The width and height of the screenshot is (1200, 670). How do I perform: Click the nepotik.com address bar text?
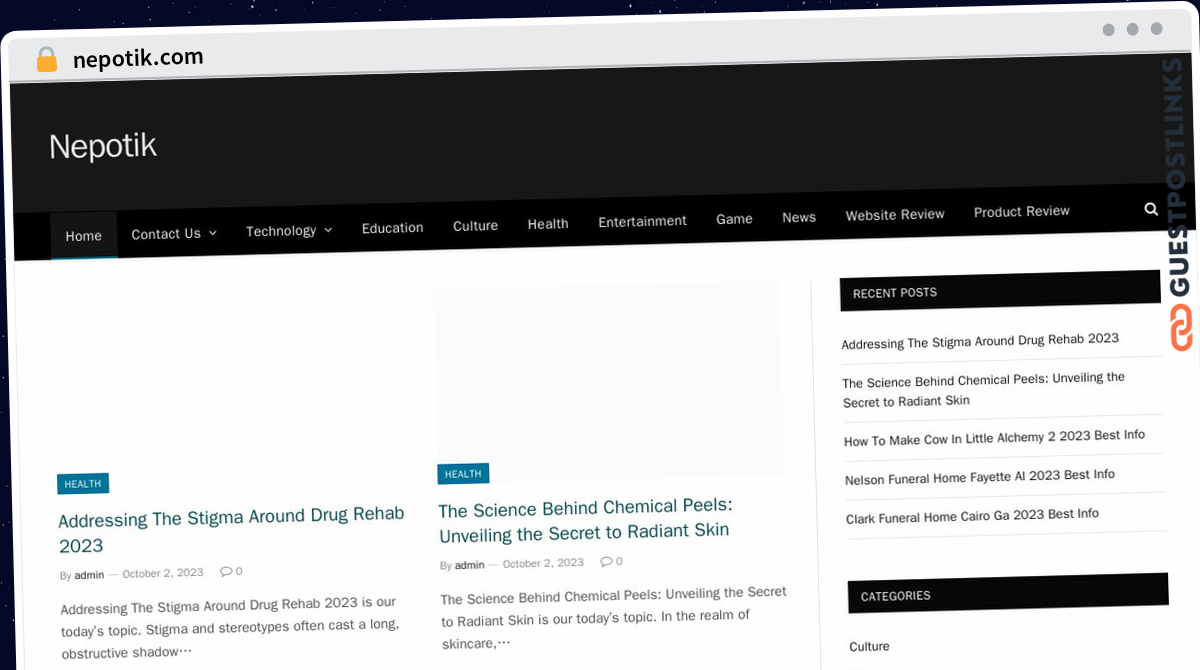138,59
